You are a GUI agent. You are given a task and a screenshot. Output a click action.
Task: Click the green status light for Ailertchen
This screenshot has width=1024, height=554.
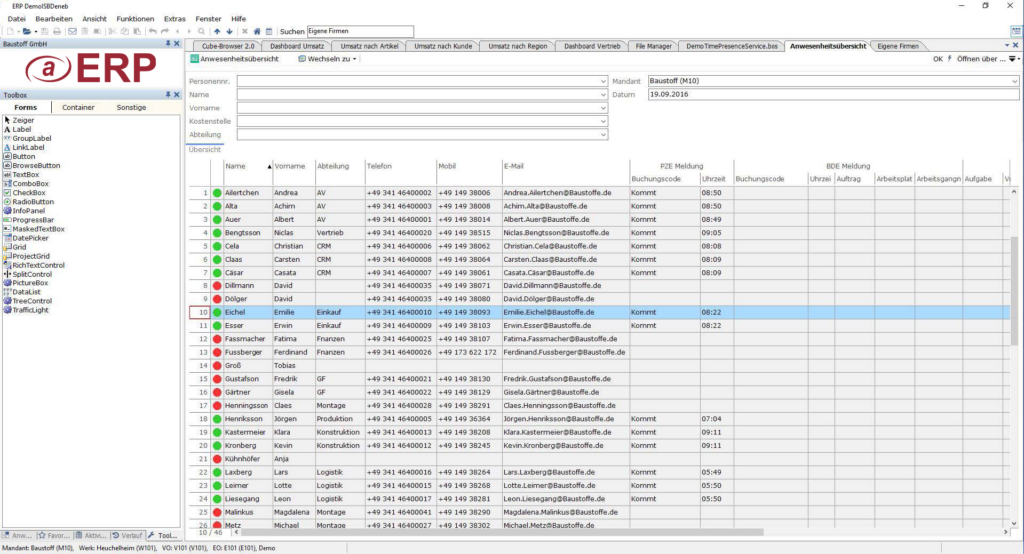(x=216, y=192)
